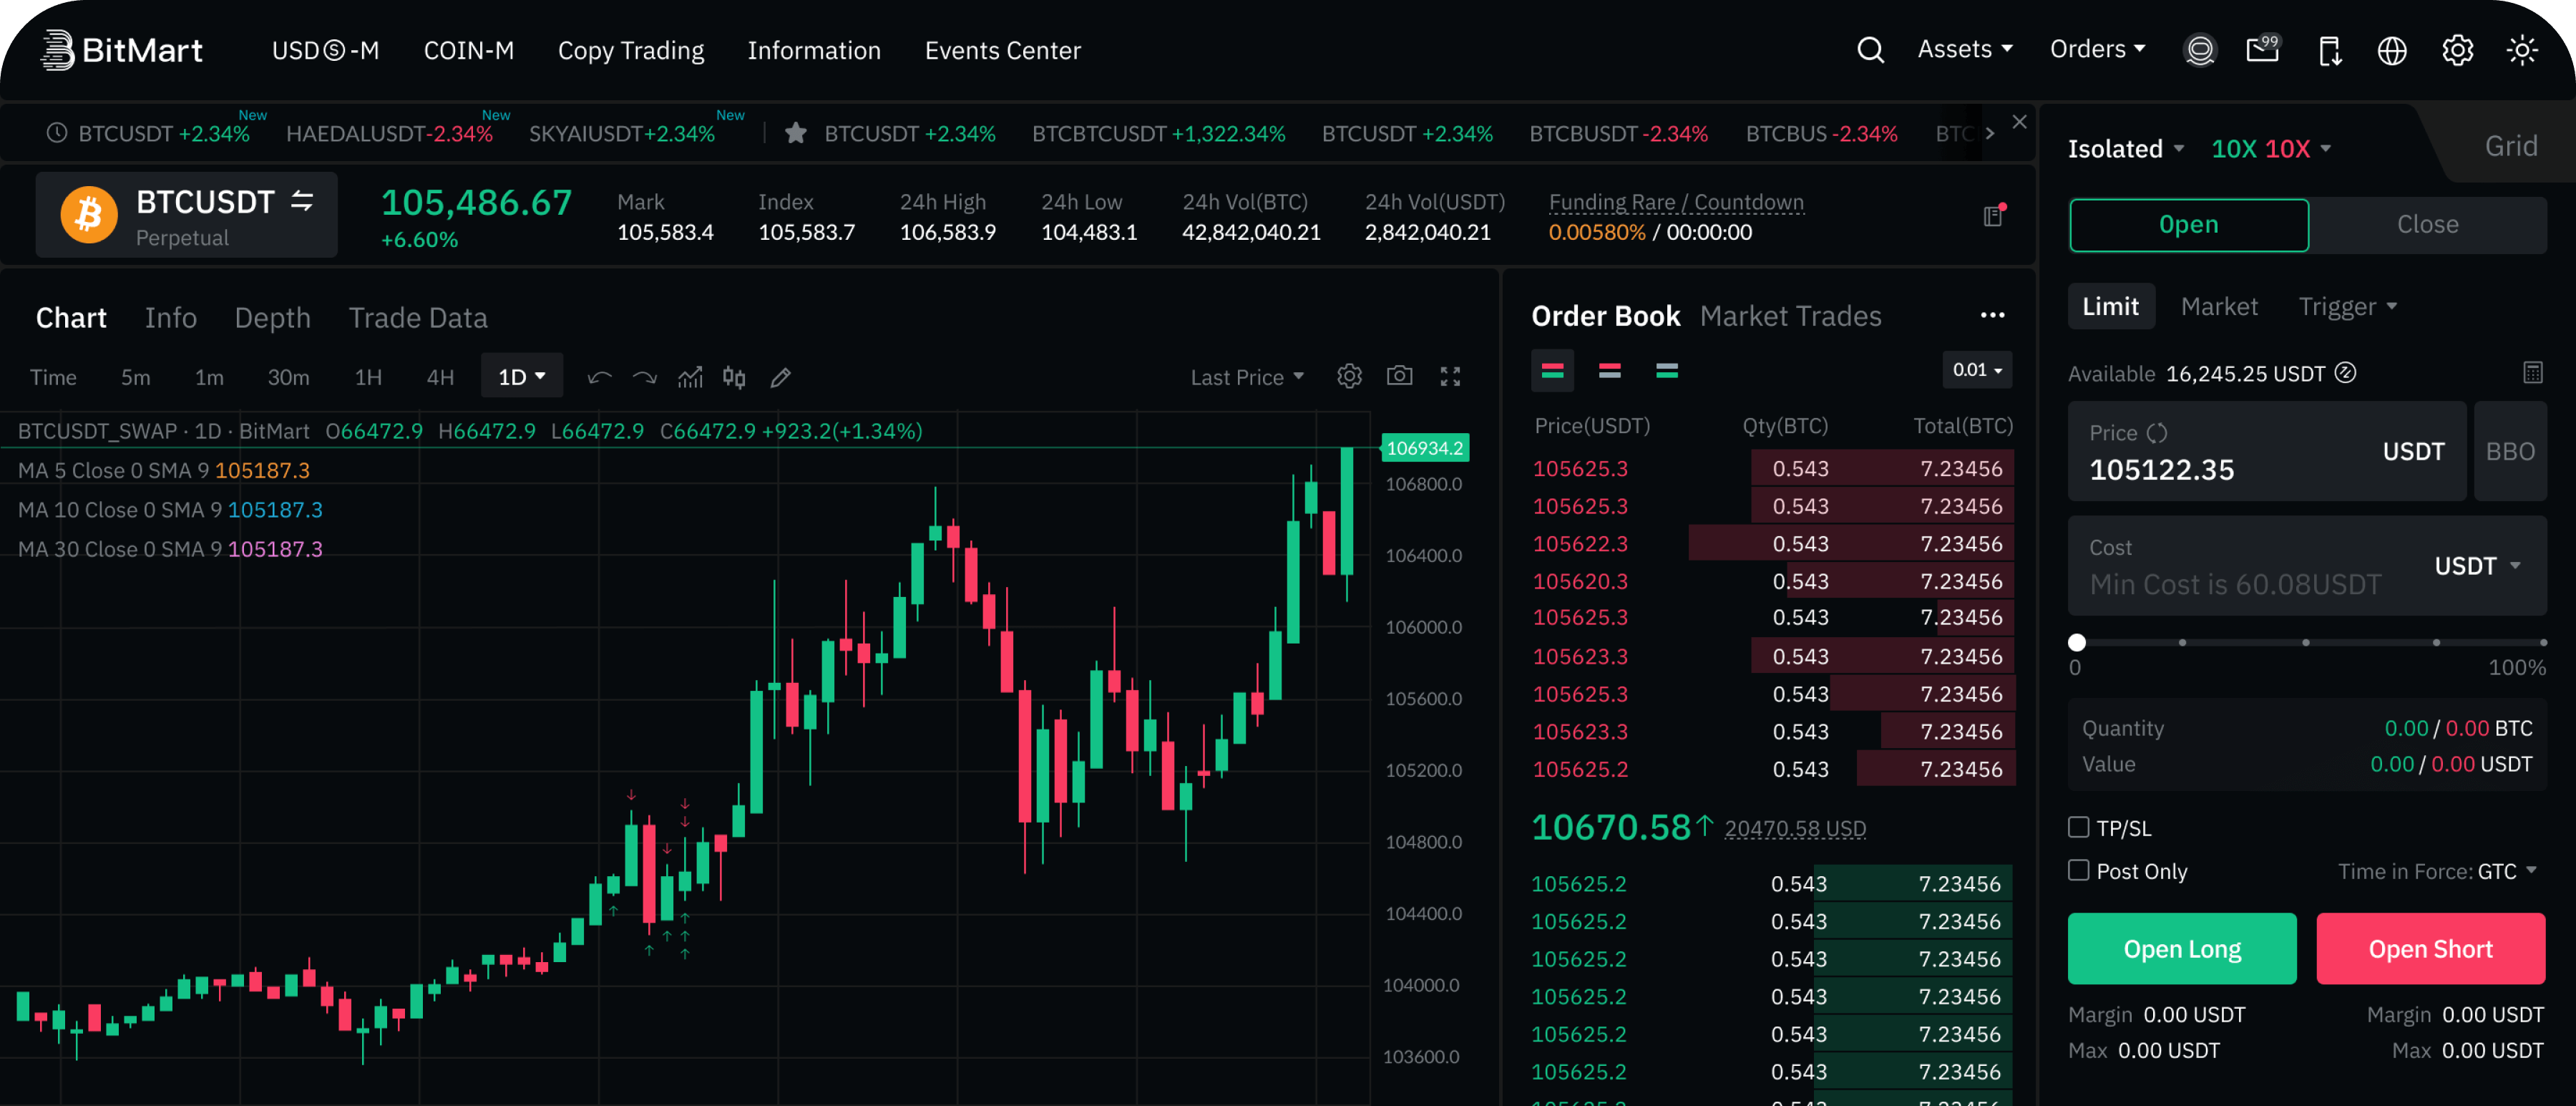Select the pencil drawing tool
This screenshot has height=1106, width=2576.
pos(780,377)
